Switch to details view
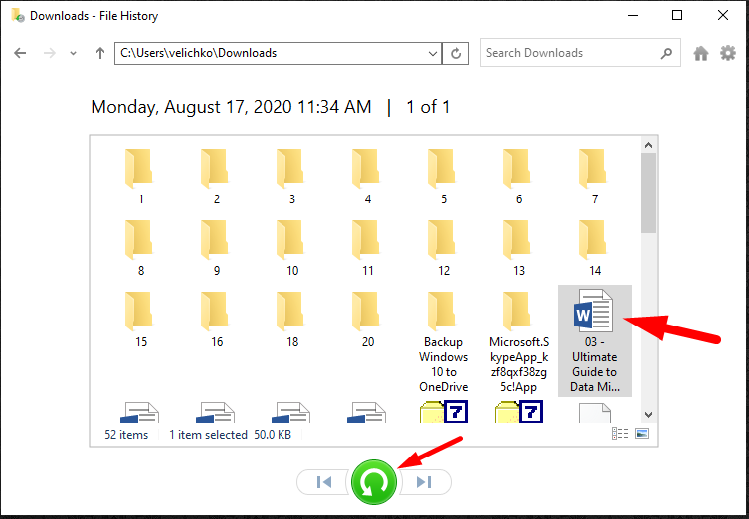Viewport: 749px width, 519px height. click(619, 434)
